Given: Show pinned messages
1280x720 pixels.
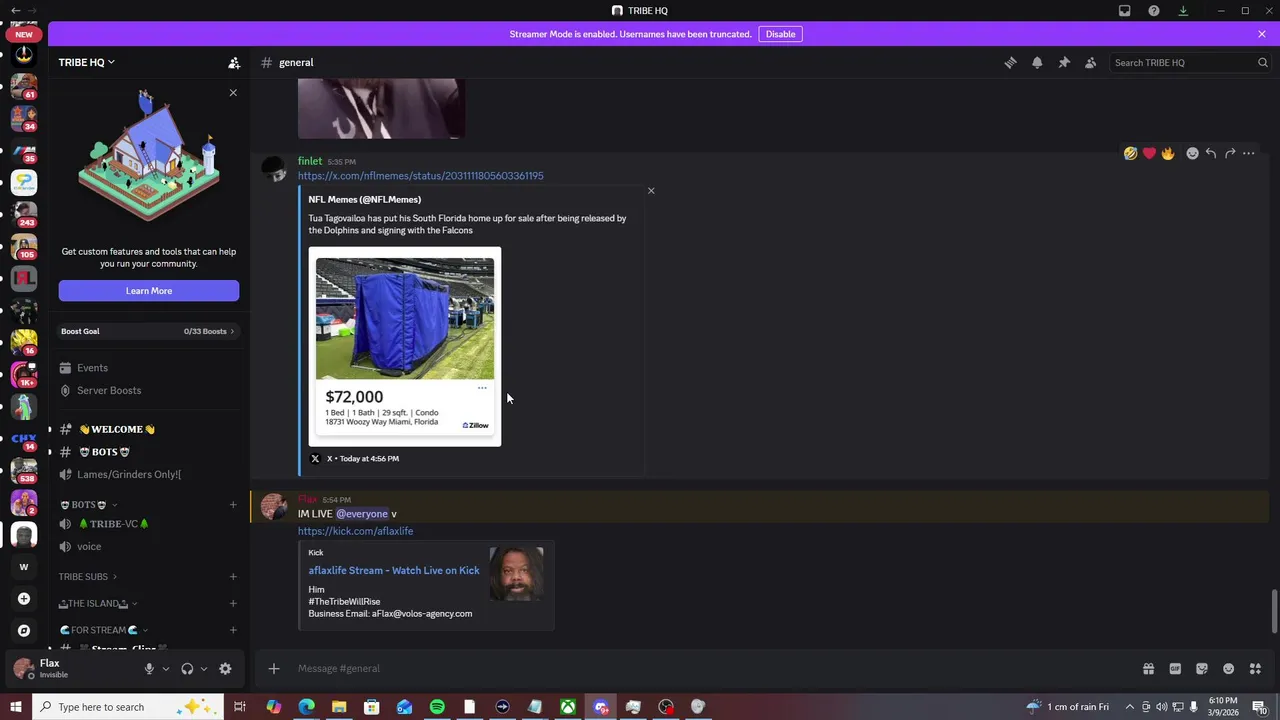Looking at the screenshot, I should 1064,62.
